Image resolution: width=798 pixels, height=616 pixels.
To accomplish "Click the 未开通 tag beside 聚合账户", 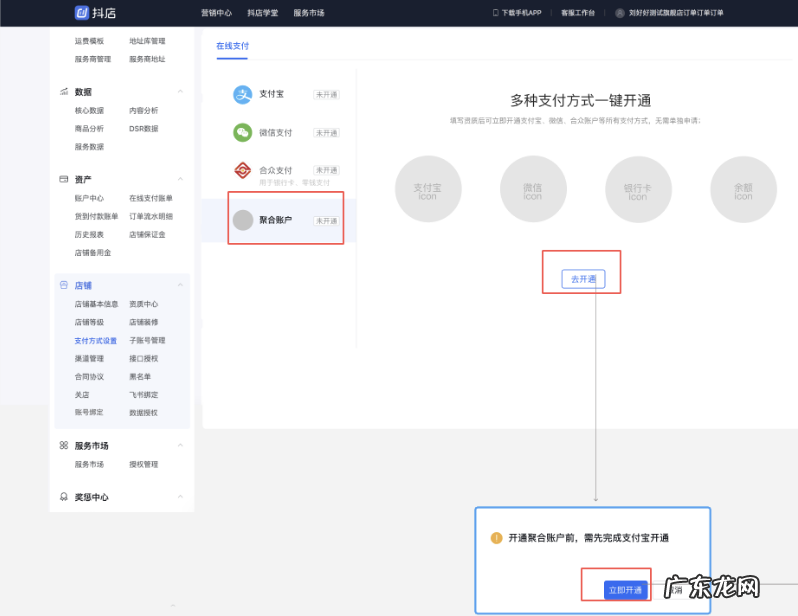I will pyautogui.click(x=326, y=221).
